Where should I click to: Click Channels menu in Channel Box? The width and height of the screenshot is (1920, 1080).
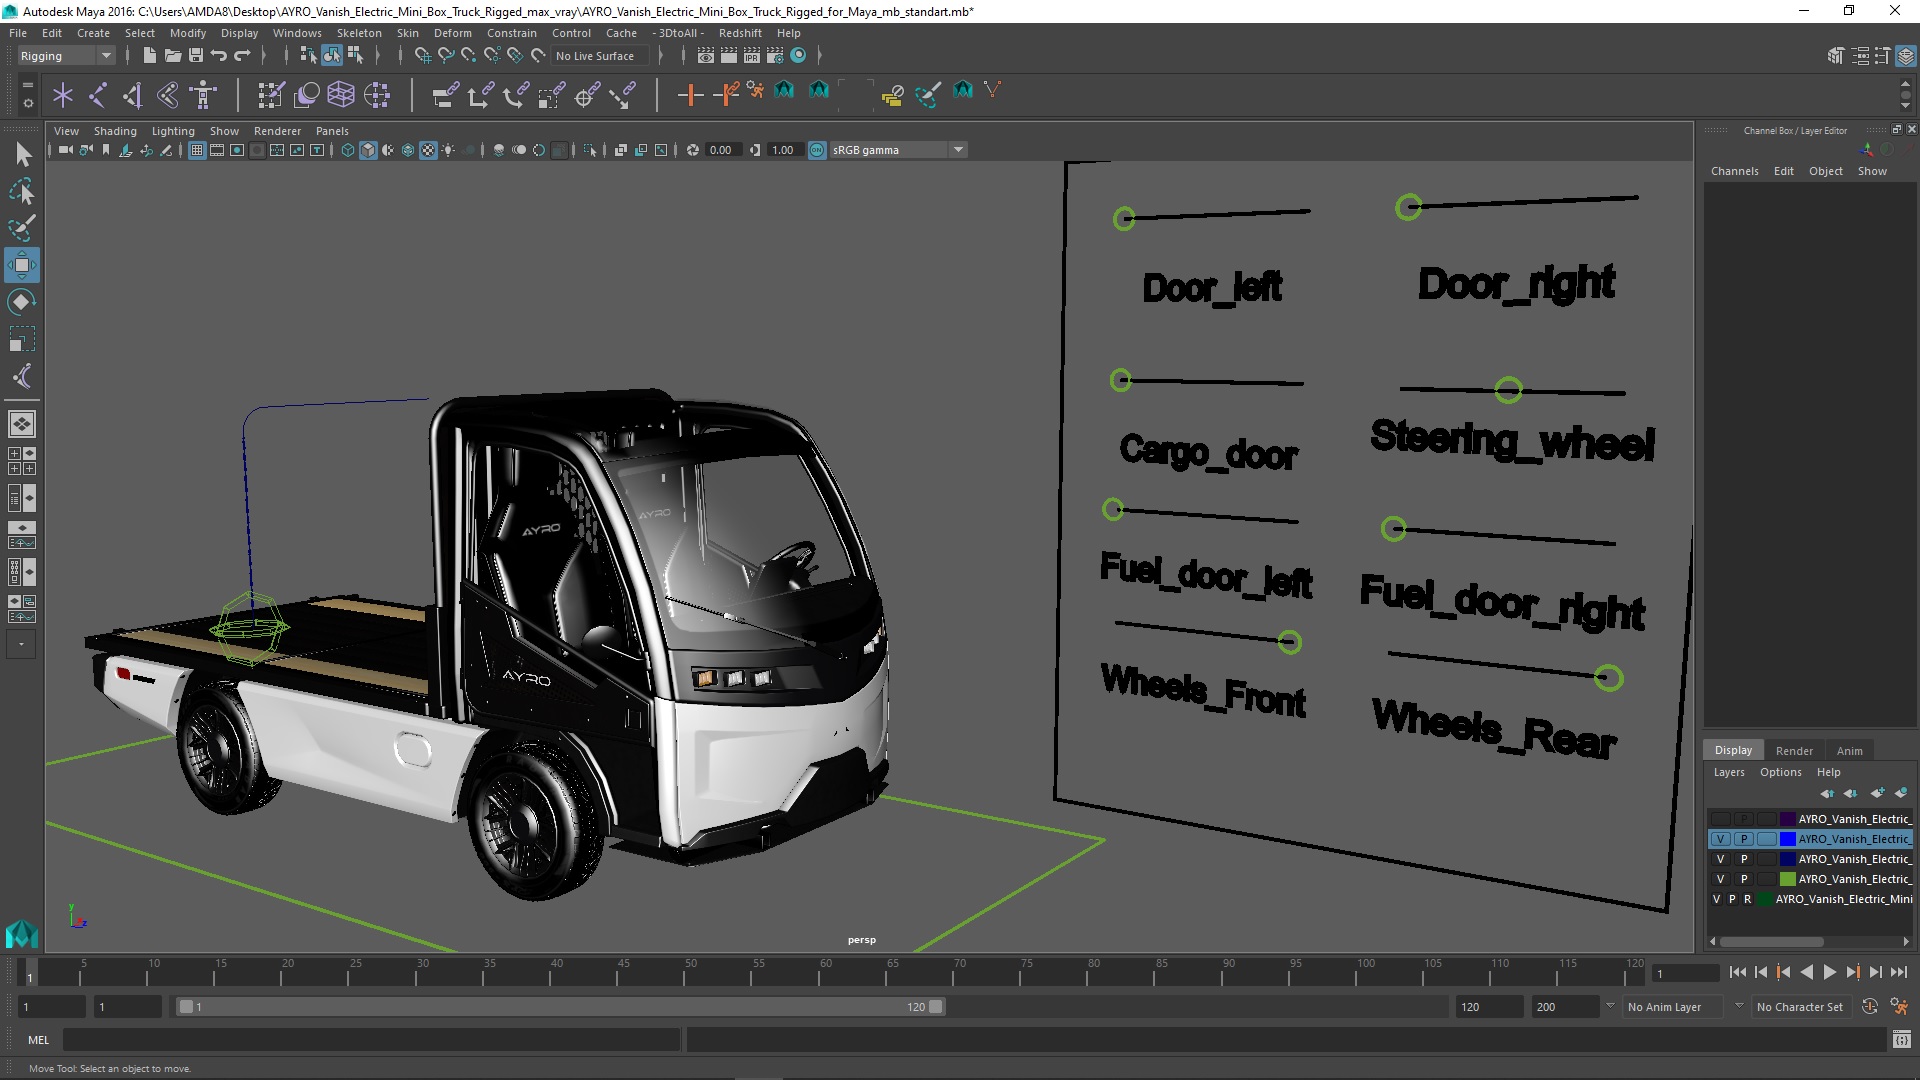pos(1734,171)
